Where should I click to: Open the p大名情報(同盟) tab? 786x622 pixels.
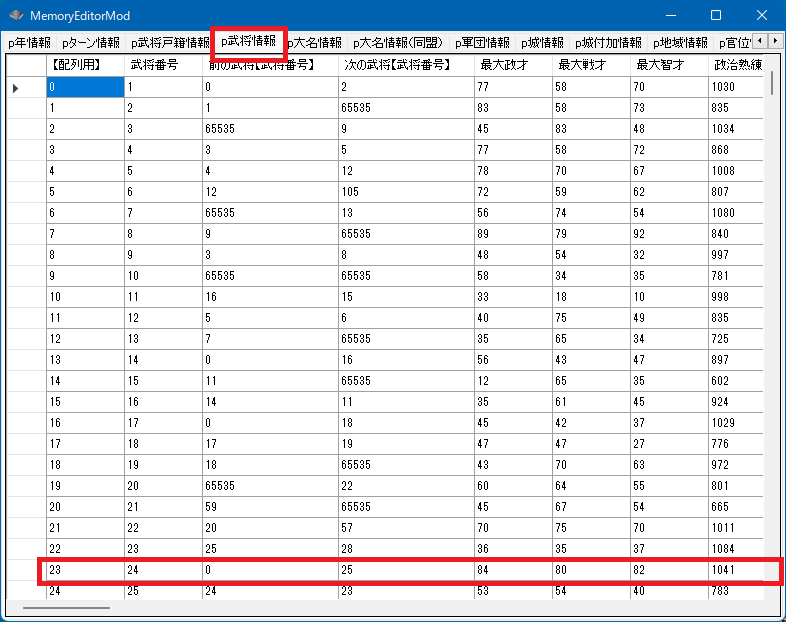coord(397,43)
